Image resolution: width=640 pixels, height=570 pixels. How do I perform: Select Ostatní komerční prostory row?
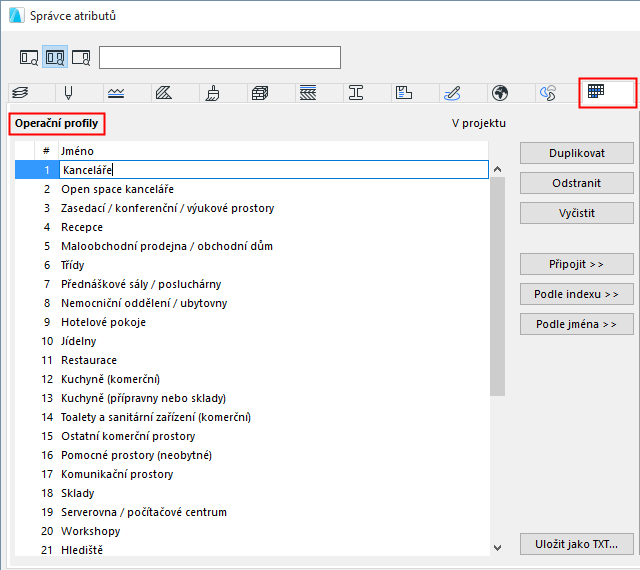click(251, 436)
